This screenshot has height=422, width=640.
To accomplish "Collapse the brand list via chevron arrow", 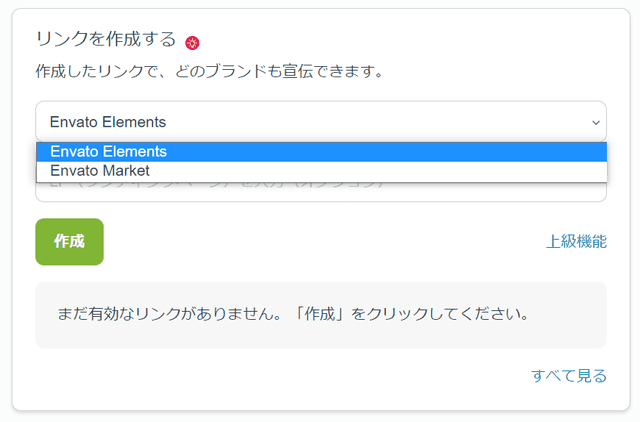I will click(x=596, y=122).
